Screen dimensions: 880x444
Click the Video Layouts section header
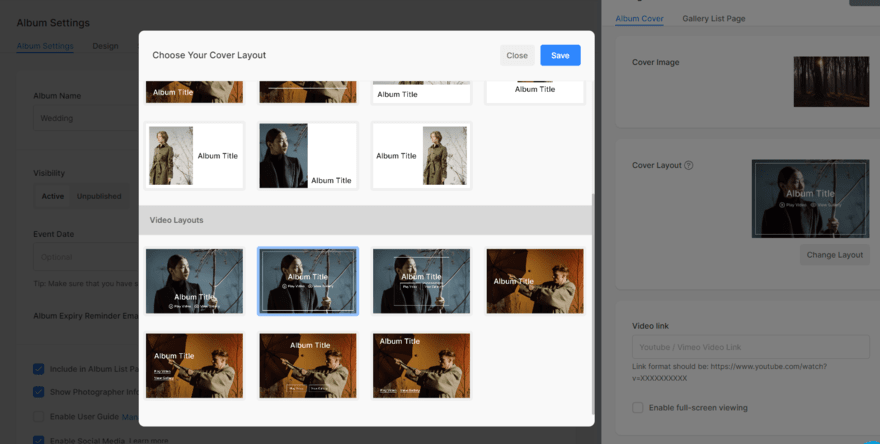pos(366,220)
